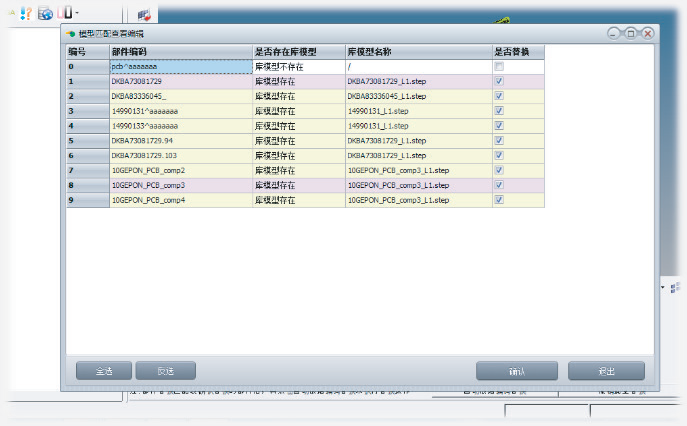Image resolution: width=687 pixels, height=426 pixels.
Task: Click the dialog title bar icon
Action: point(71,33)
